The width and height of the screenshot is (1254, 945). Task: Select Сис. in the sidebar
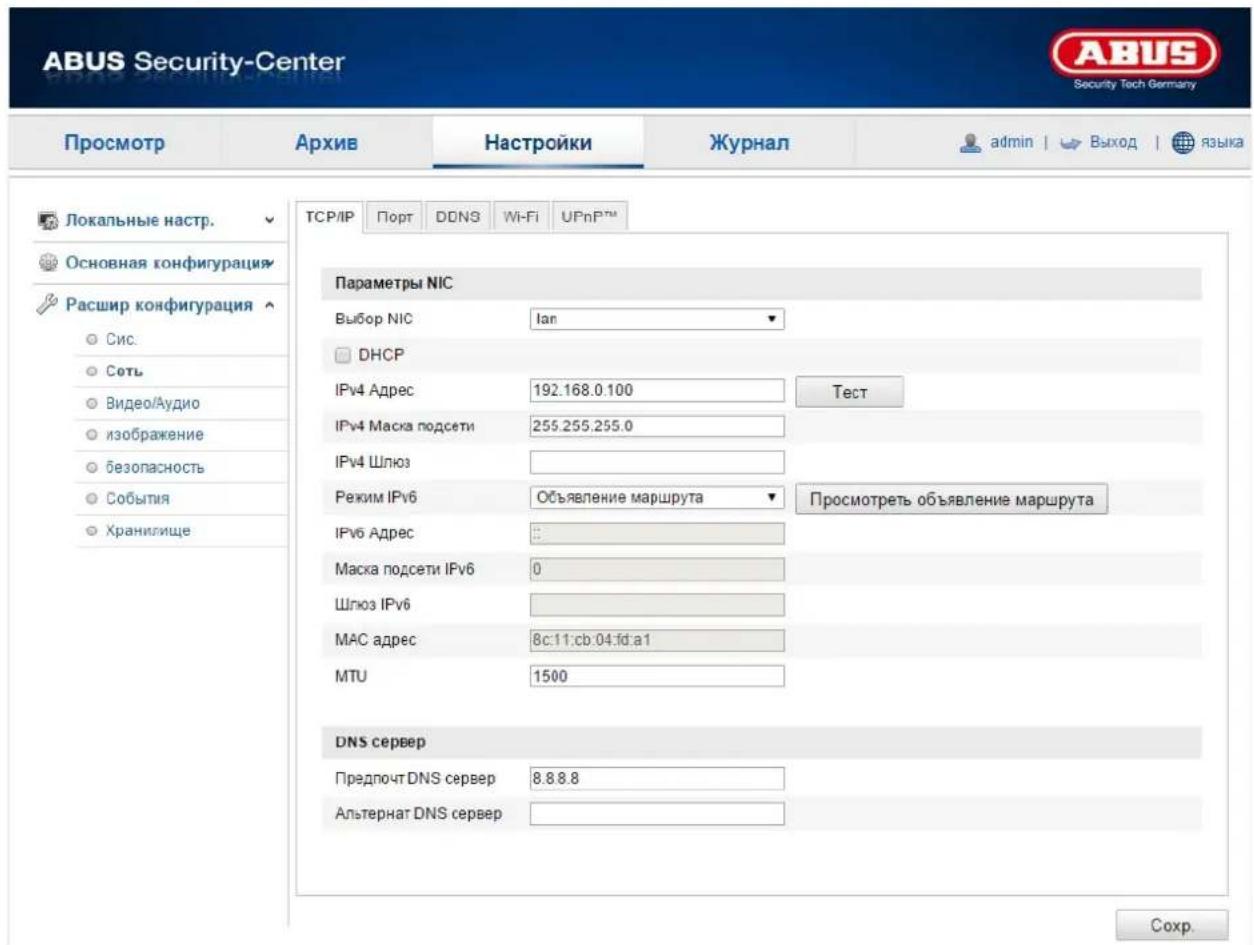coord(122,340)
